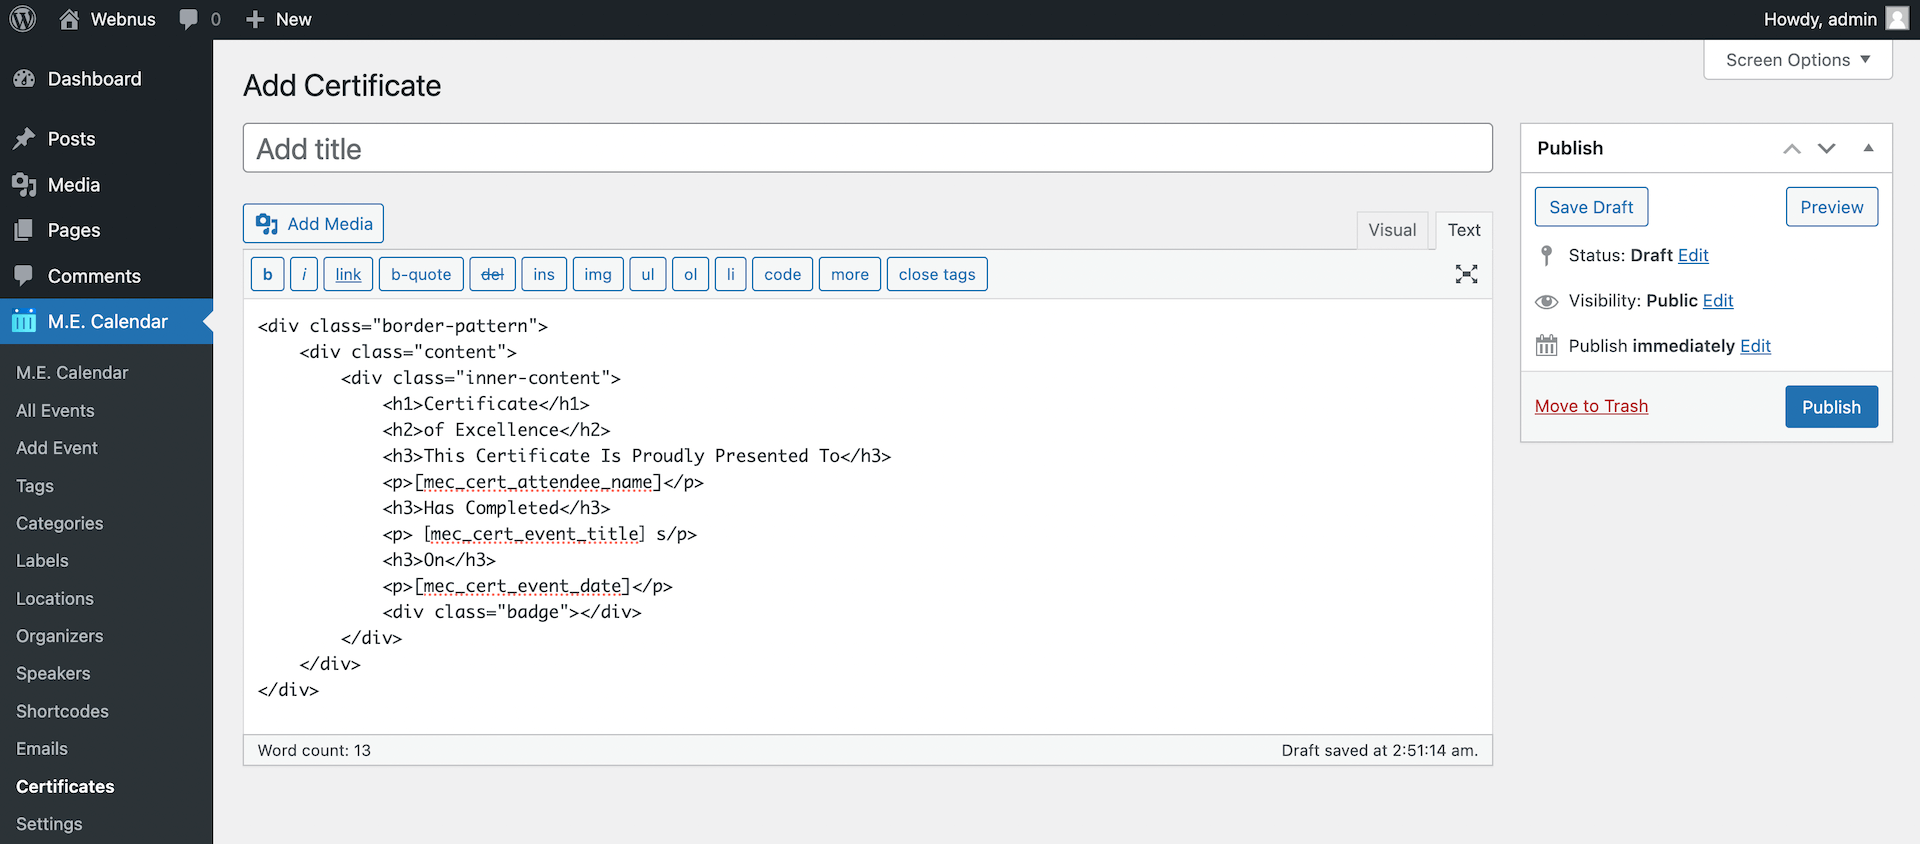The height and width of the screenshot is (844, 1920).
Task: Click the WordPress logo icon
Action: pyautogui.click(x=22, y=19)
